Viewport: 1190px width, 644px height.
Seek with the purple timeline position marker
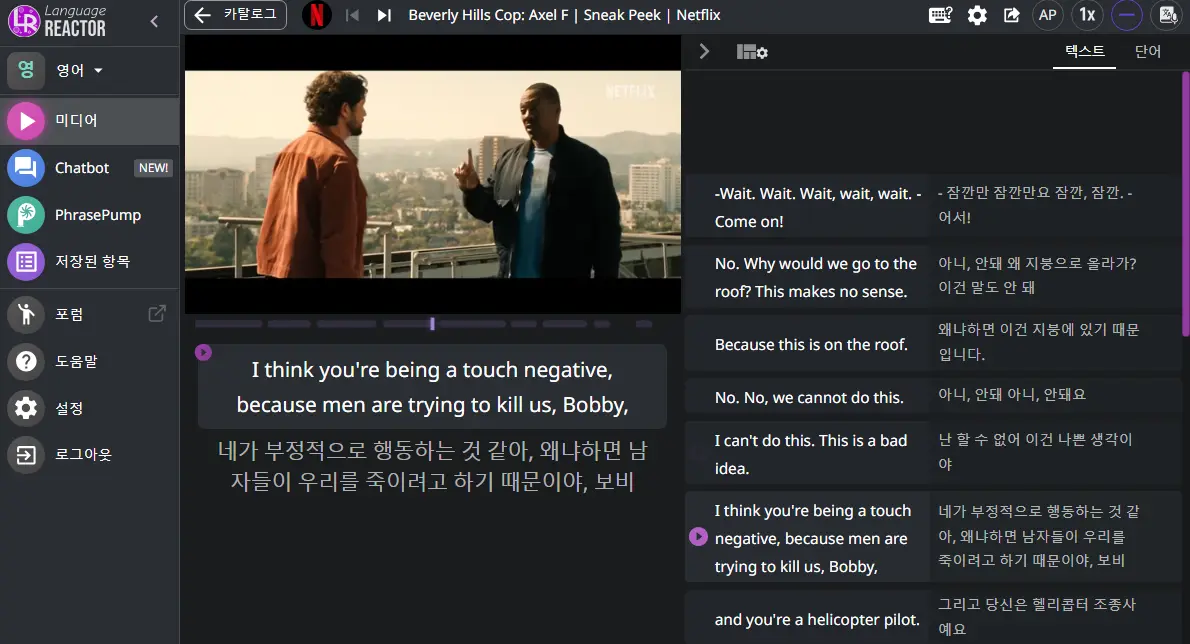433,324
